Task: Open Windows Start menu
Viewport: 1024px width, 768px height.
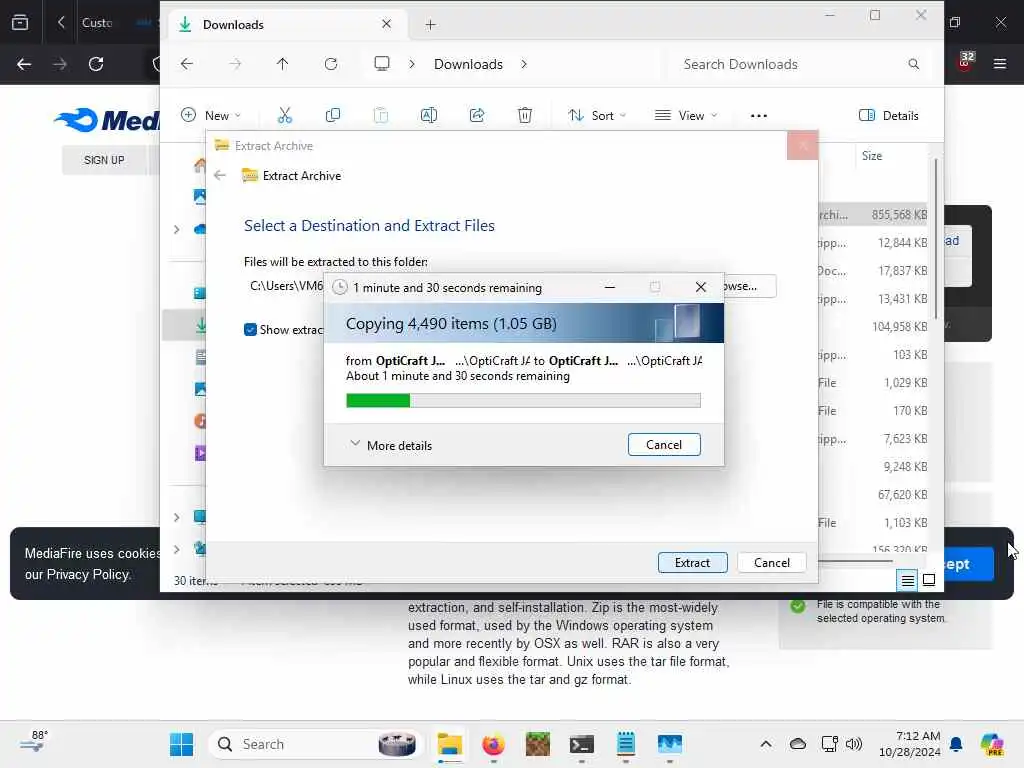Action: click(x=182, y=744)
